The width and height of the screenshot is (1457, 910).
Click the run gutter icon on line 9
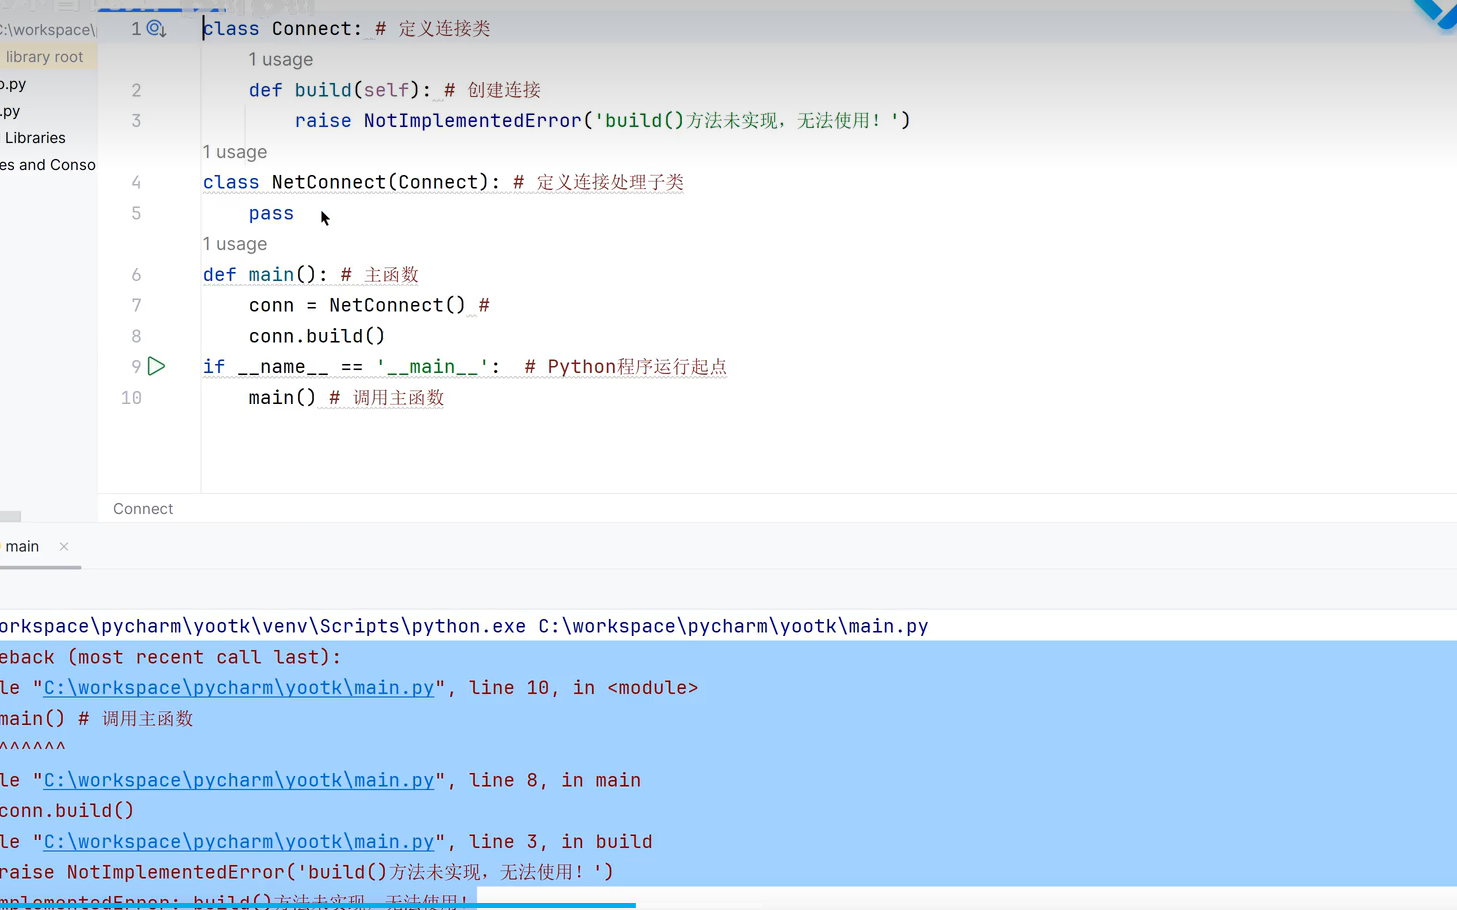click(x=156, y=366)
